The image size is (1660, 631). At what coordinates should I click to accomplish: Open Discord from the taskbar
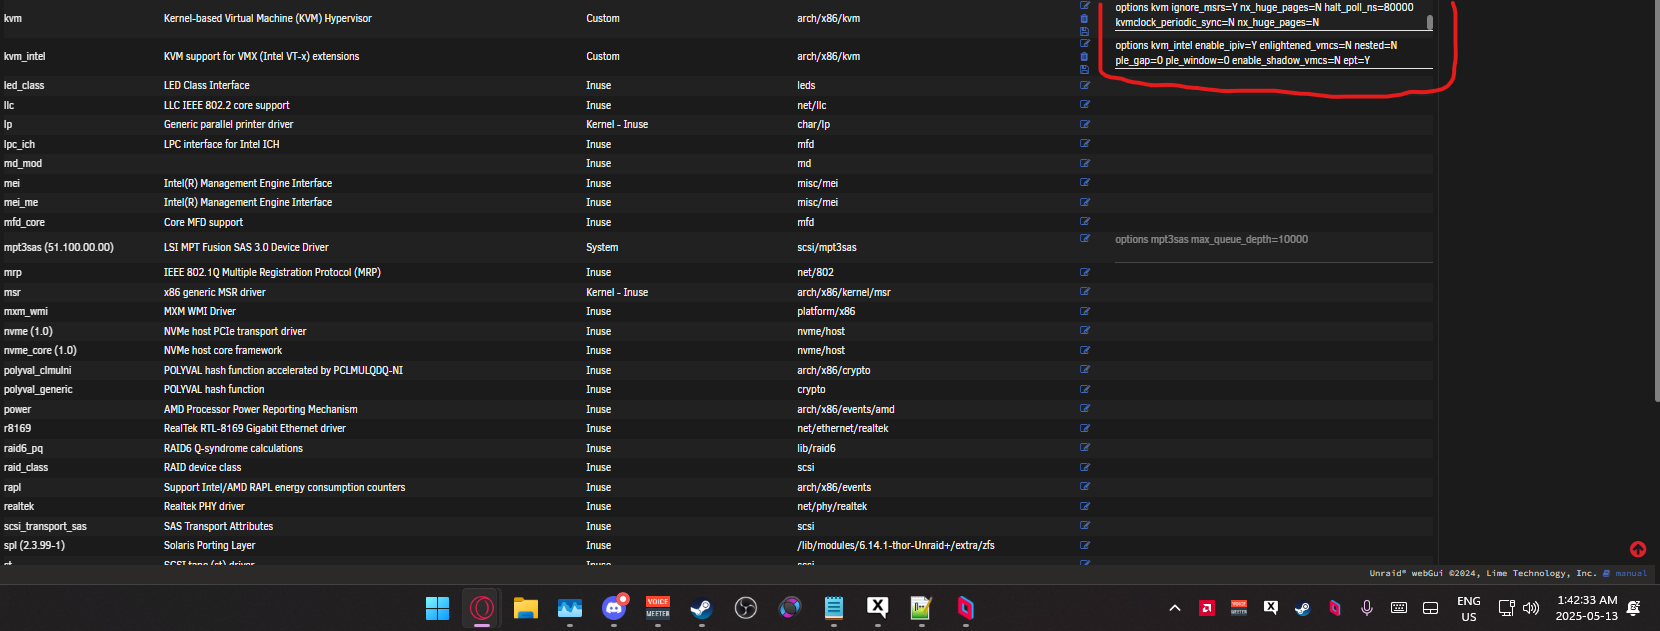tap(614, 608)
